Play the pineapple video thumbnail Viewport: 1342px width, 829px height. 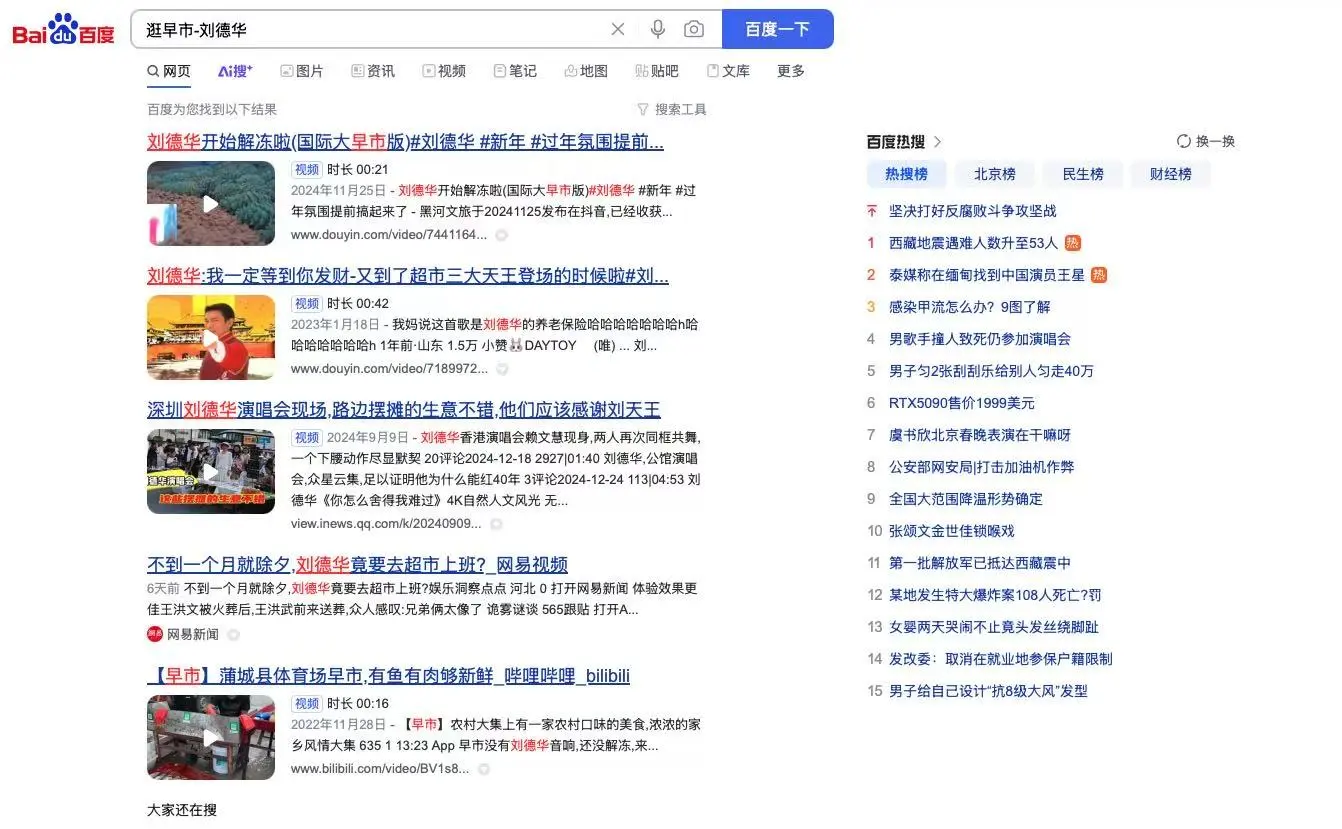click(211, 203)
